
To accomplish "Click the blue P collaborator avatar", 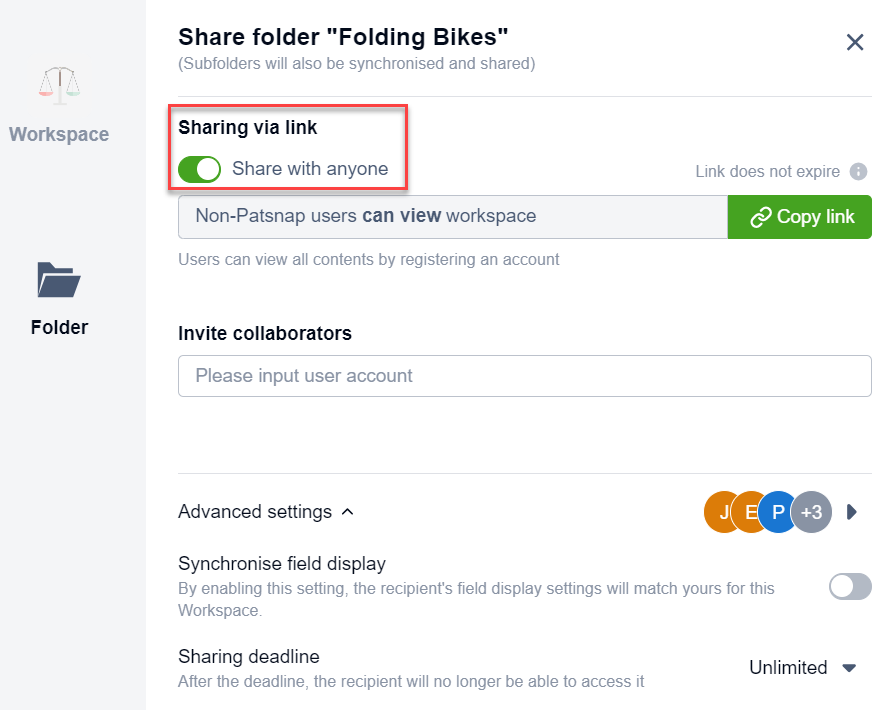I will coord(777,512).
